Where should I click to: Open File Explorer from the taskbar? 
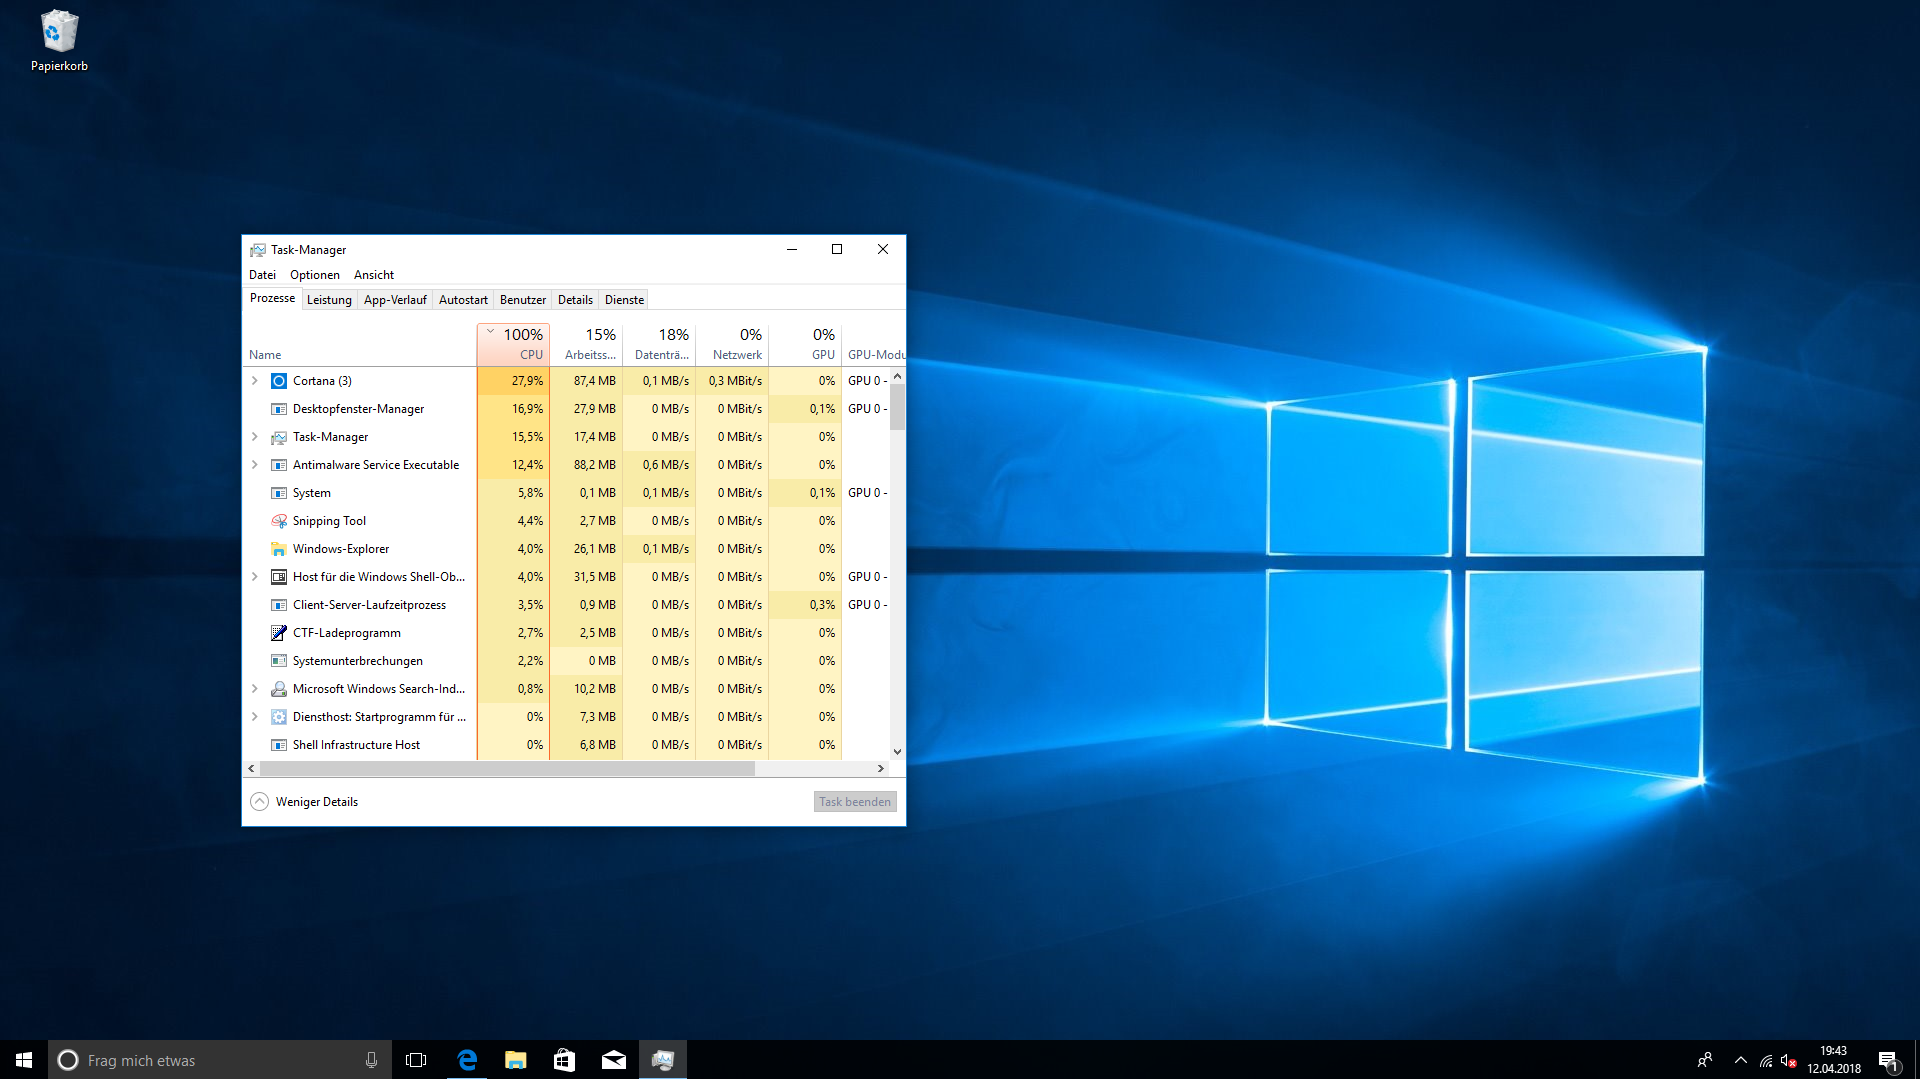pos(515,1060)
